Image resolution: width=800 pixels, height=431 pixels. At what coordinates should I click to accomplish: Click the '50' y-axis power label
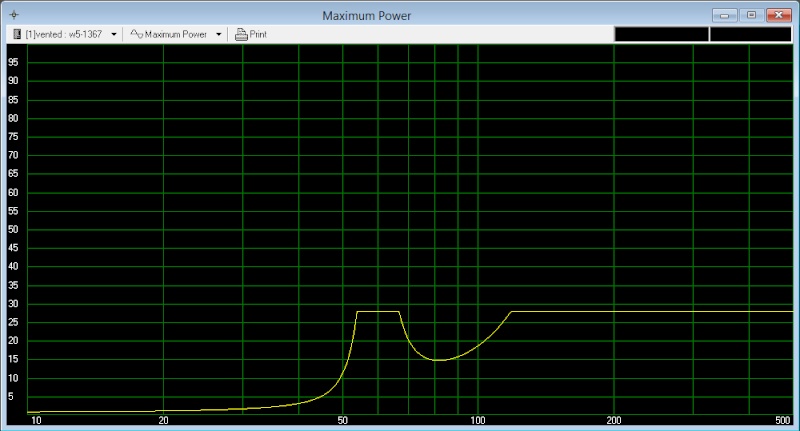[x=13, y=230]
